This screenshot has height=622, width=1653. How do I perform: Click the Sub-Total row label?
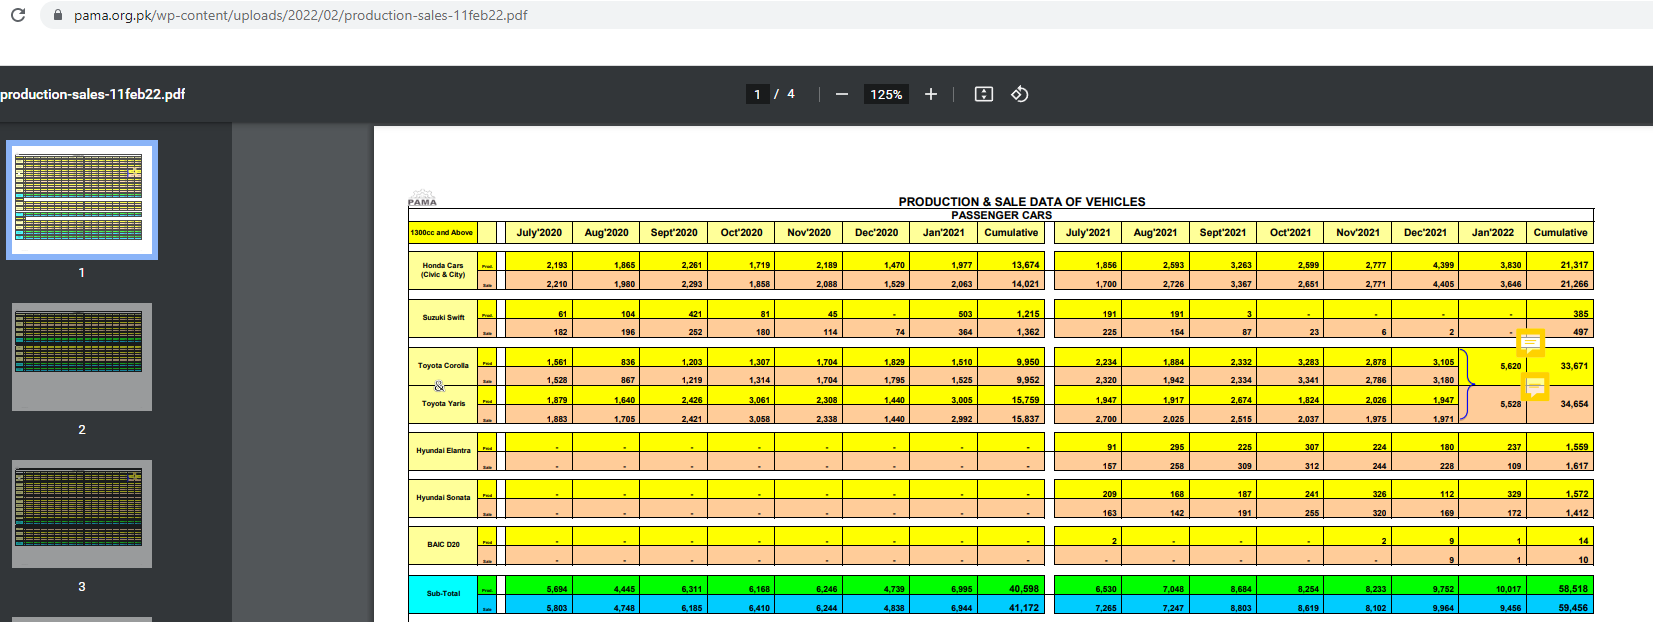(443, 594)
